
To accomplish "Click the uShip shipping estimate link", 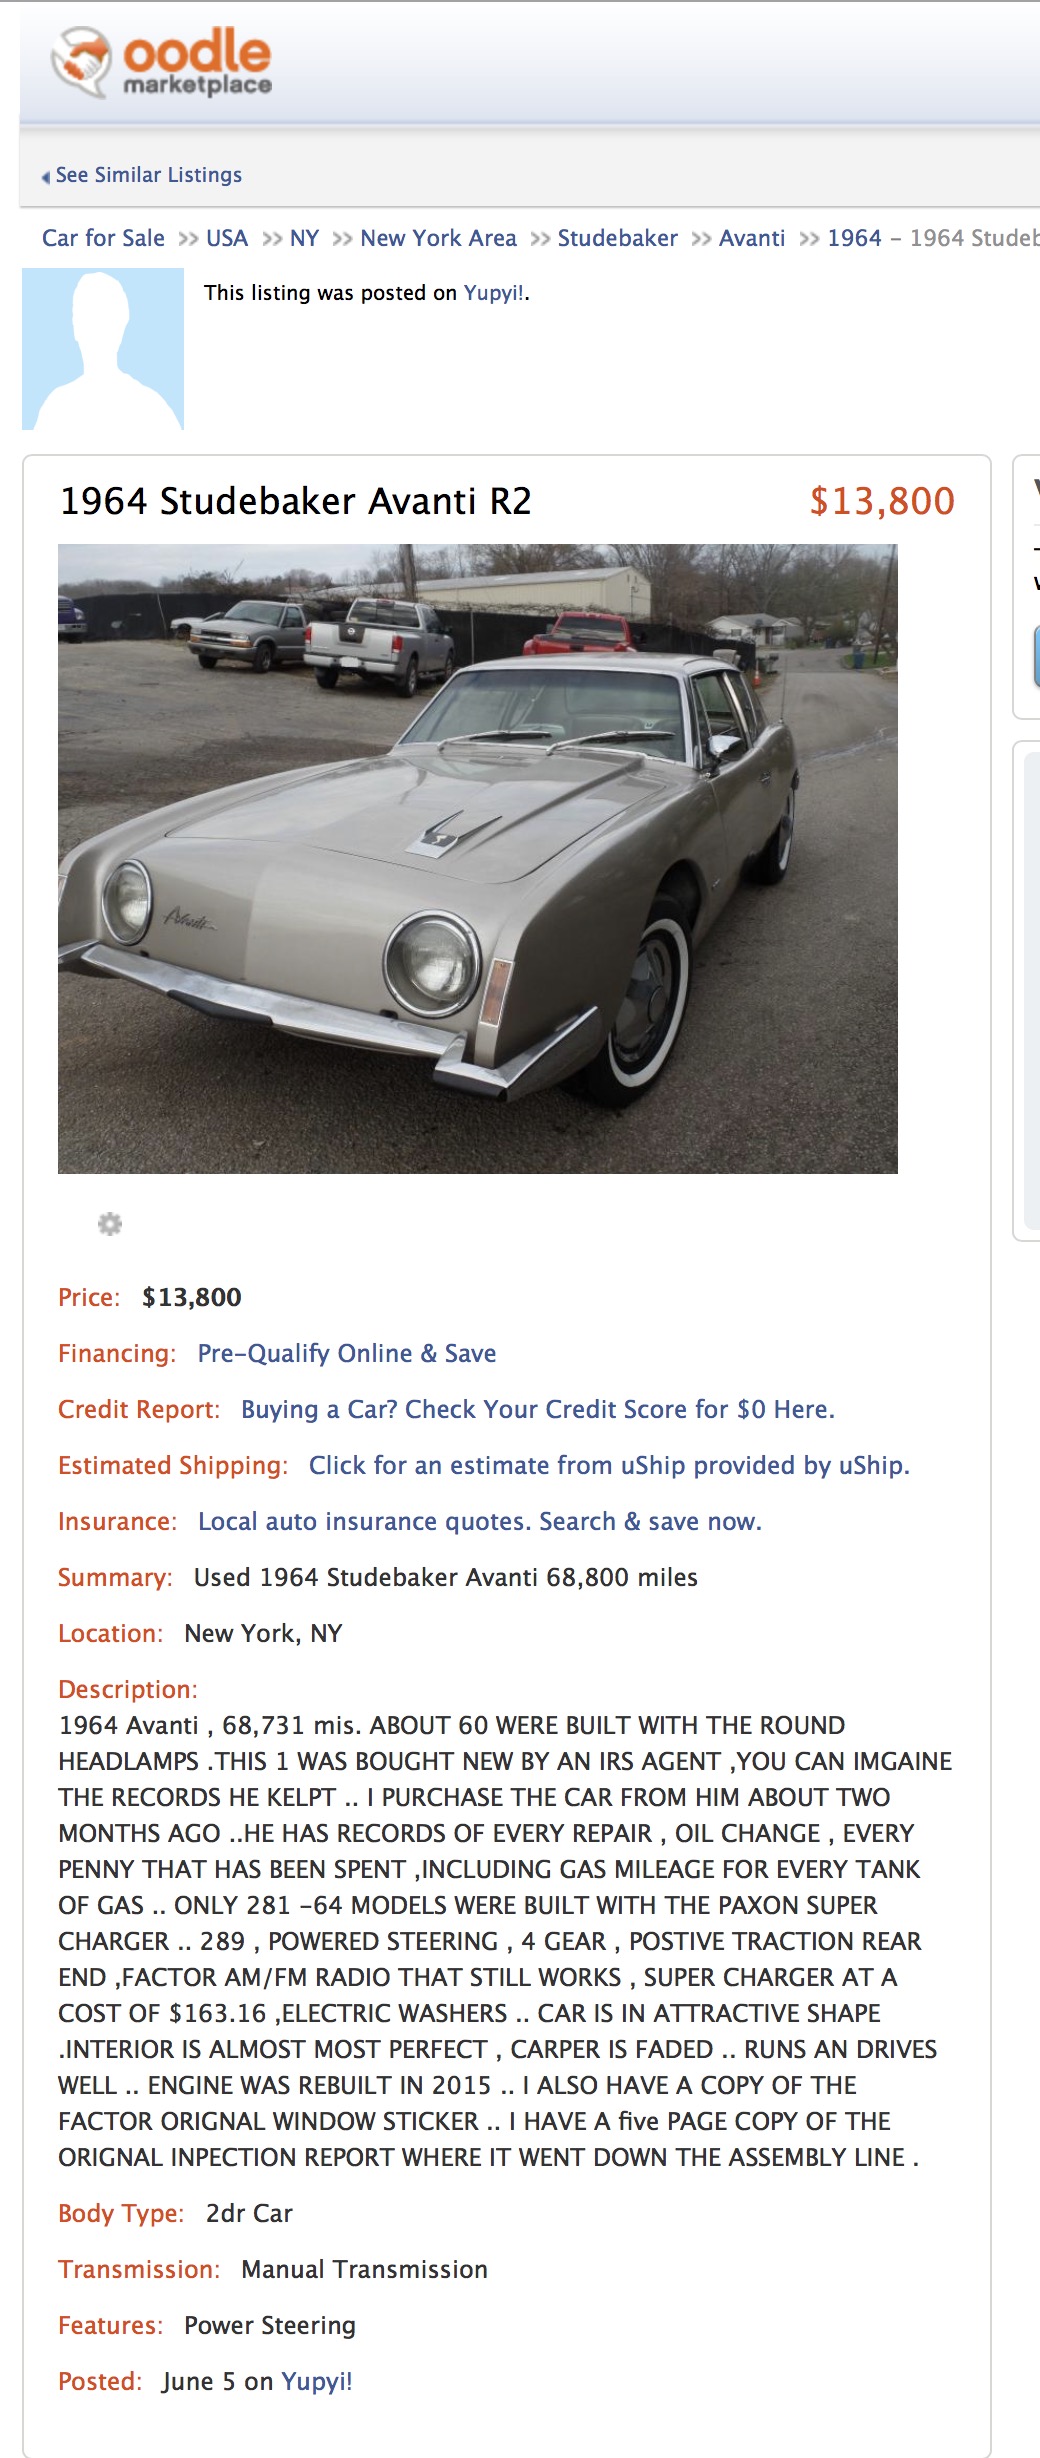I will click(609, 1465).
